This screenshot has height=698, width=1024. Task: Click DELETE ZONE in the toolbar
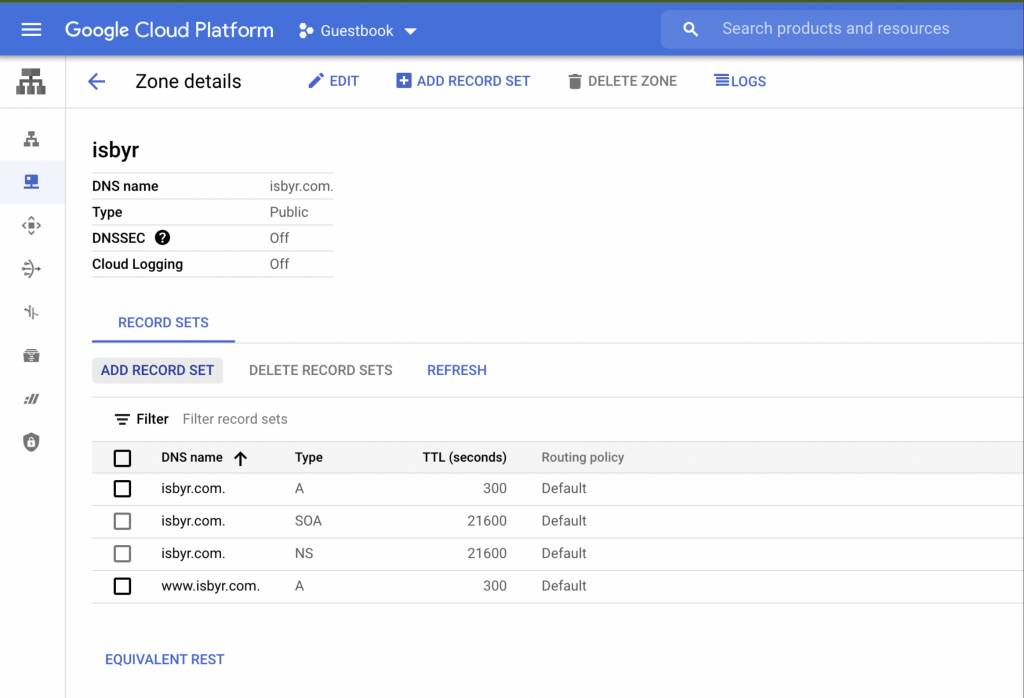(x=622, y=81)
